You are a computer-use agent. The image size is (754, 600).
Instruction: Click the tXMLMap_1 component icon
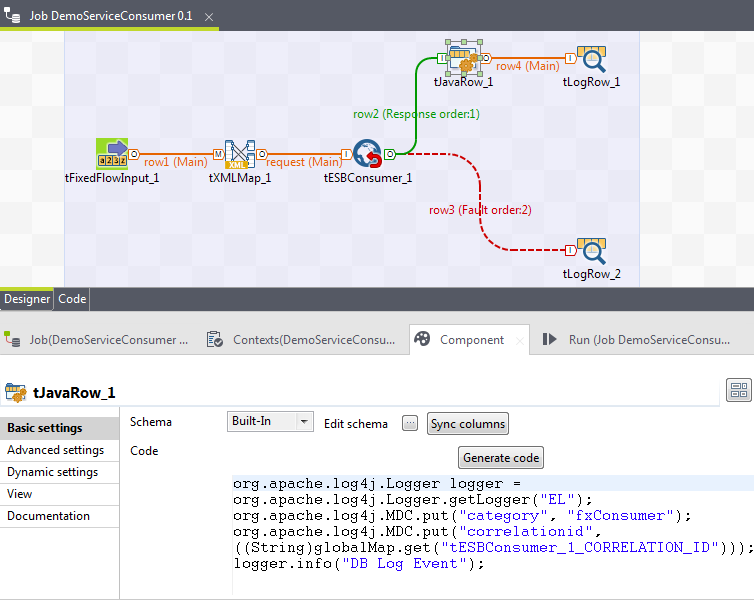pyautogui.click(x=240, y=155)
